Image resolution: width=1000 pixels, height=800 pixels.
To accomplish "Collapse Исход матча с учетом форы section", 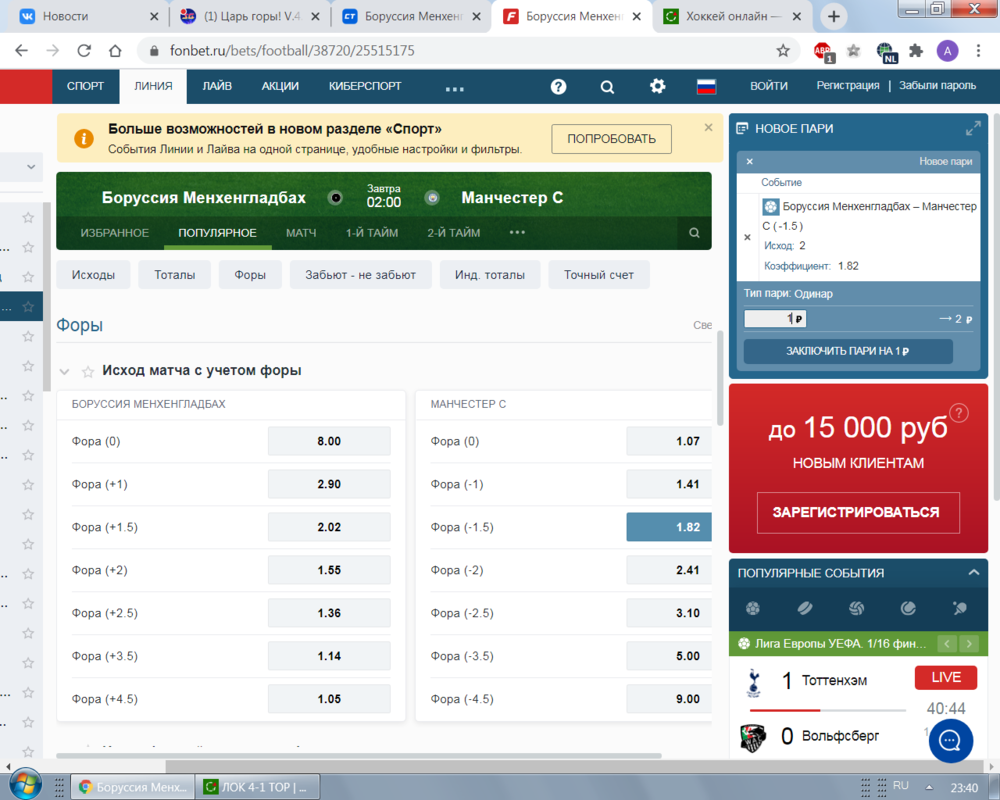I will (x=64, y=371).
